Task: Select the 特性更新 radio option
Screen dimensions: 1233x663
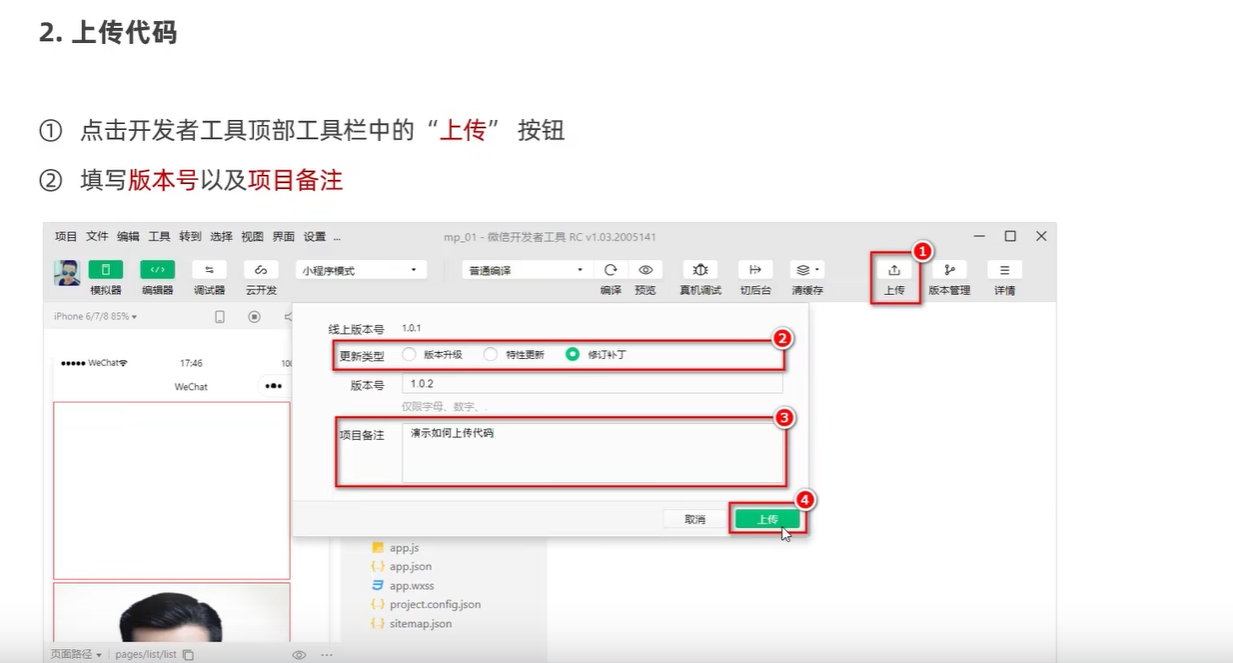Action: point(490,354)
